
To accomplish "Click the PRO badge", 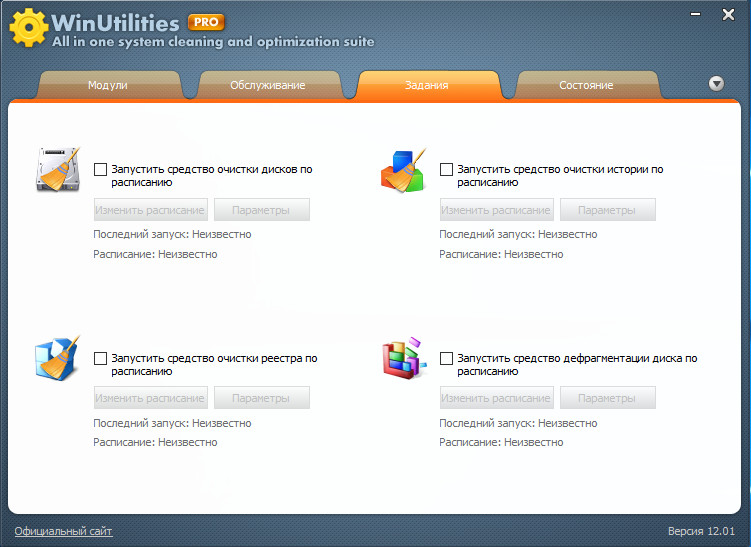I will (206, 22).
